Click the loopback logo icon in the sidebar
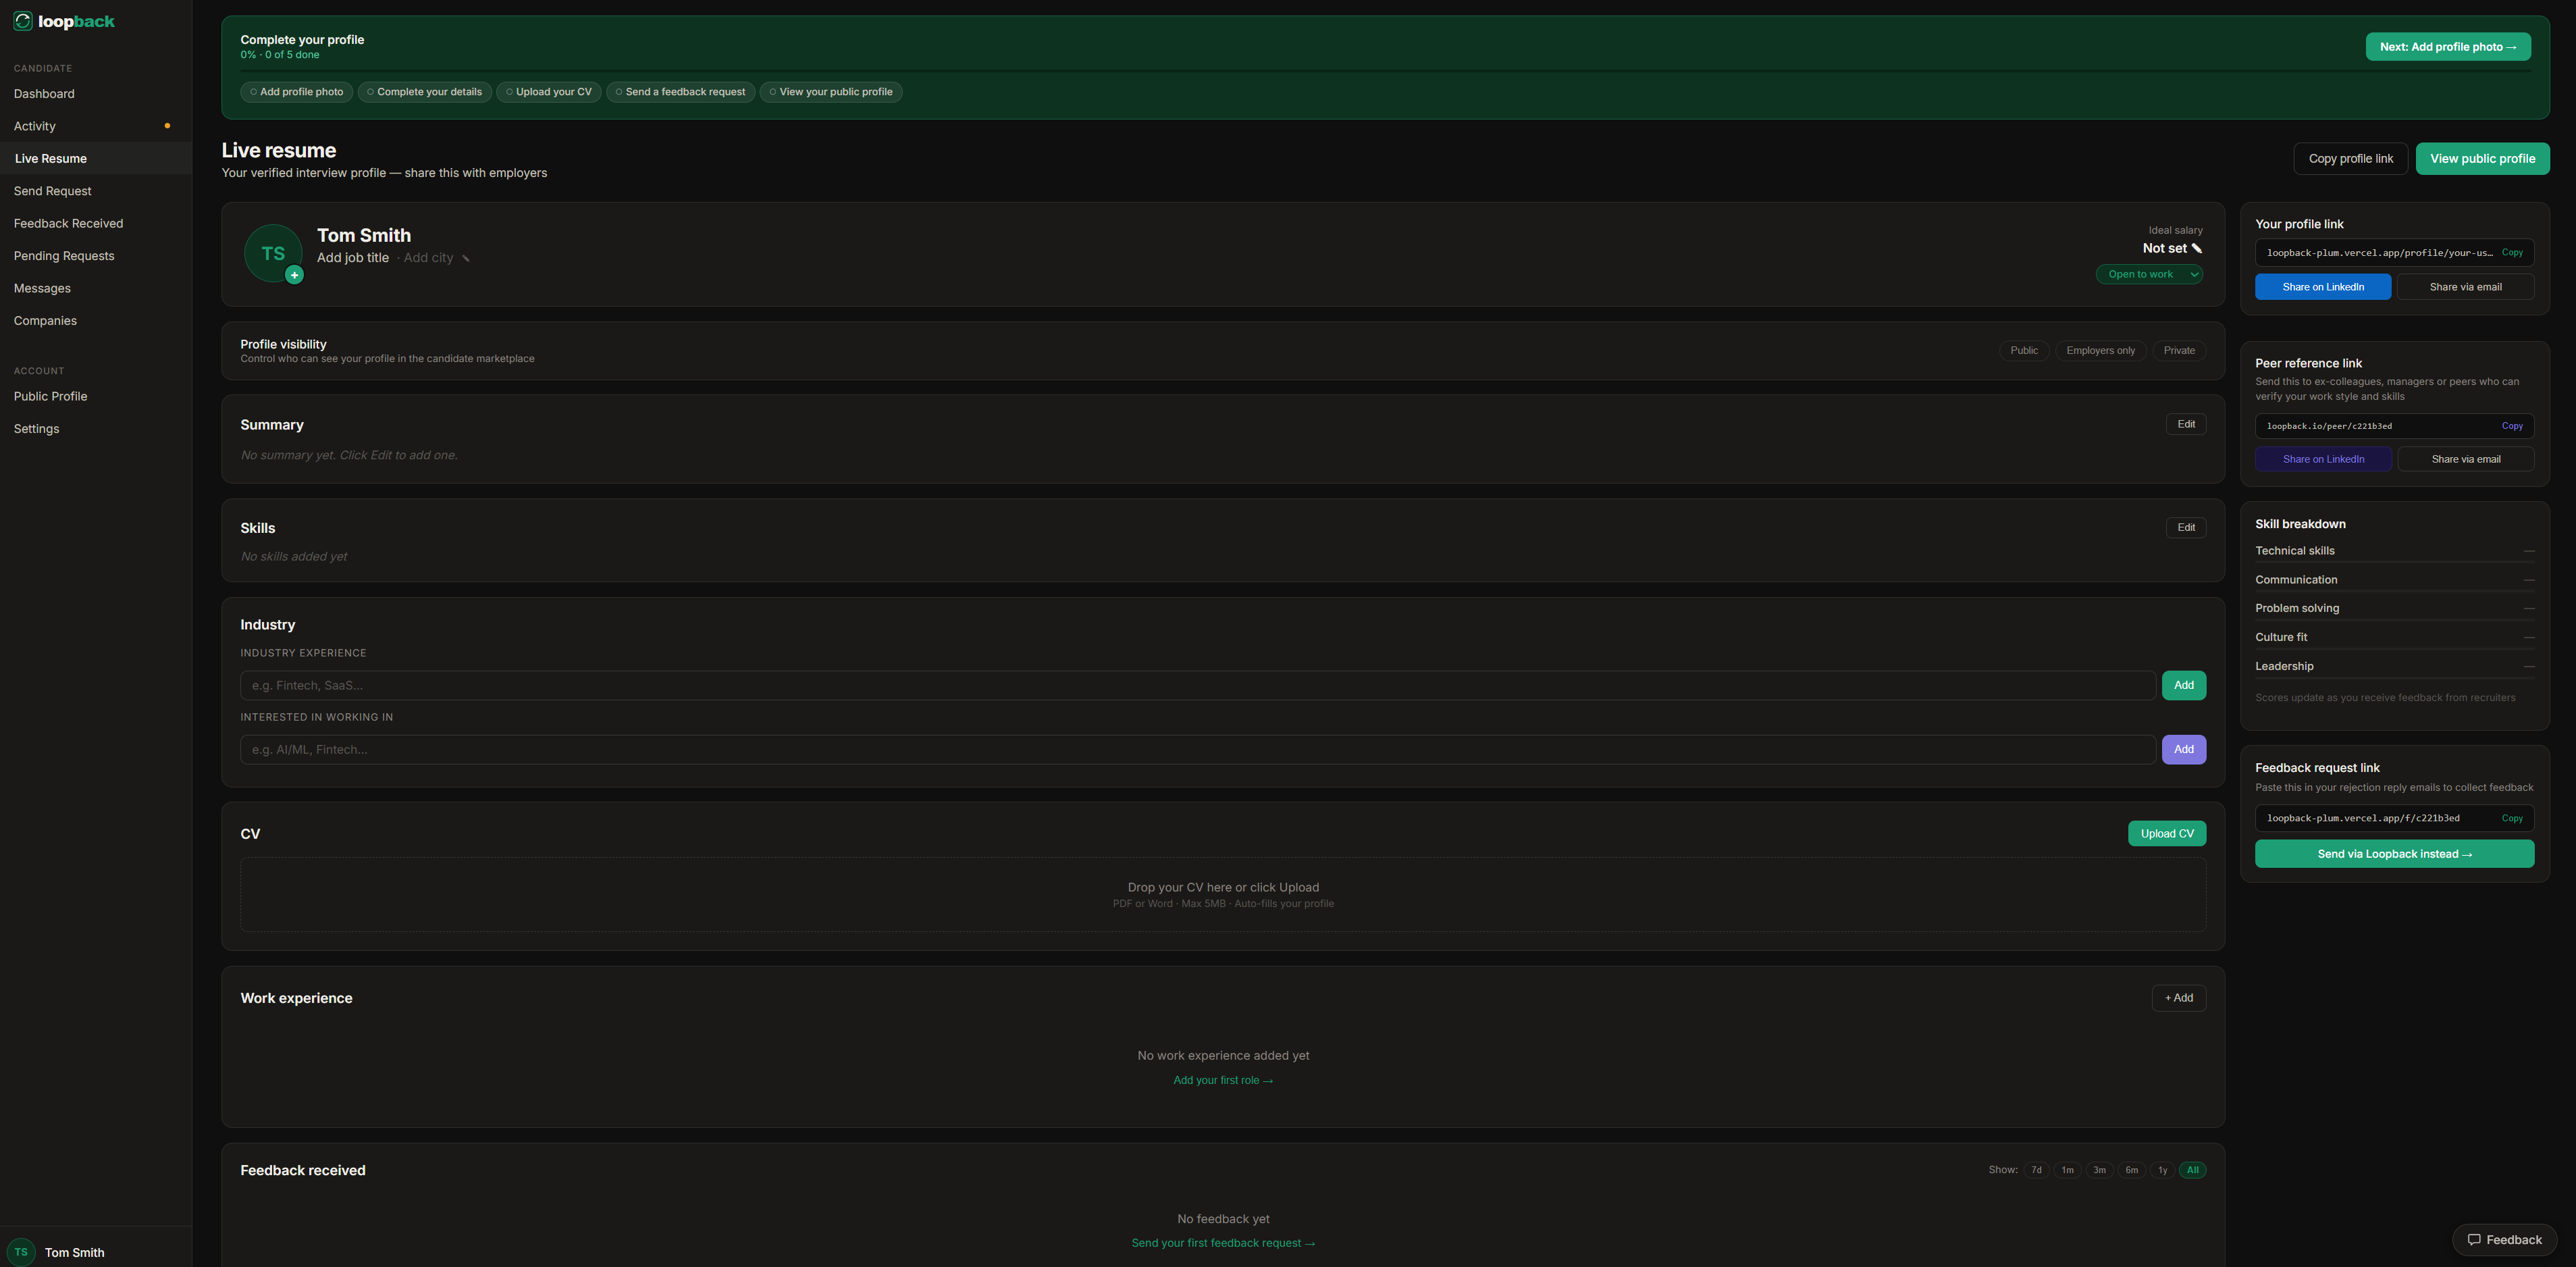Viewport: 2576px width, 1267px height. [22, 20]
